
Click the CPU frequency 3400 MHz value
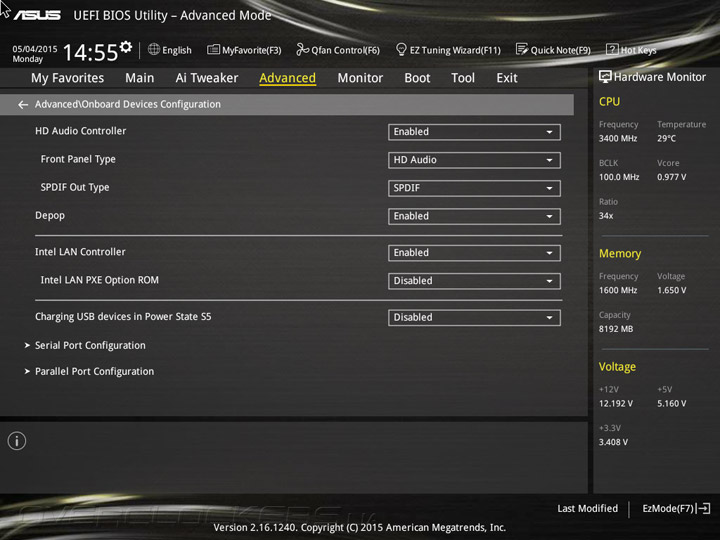pyautogui.click(x=618, y=138)
